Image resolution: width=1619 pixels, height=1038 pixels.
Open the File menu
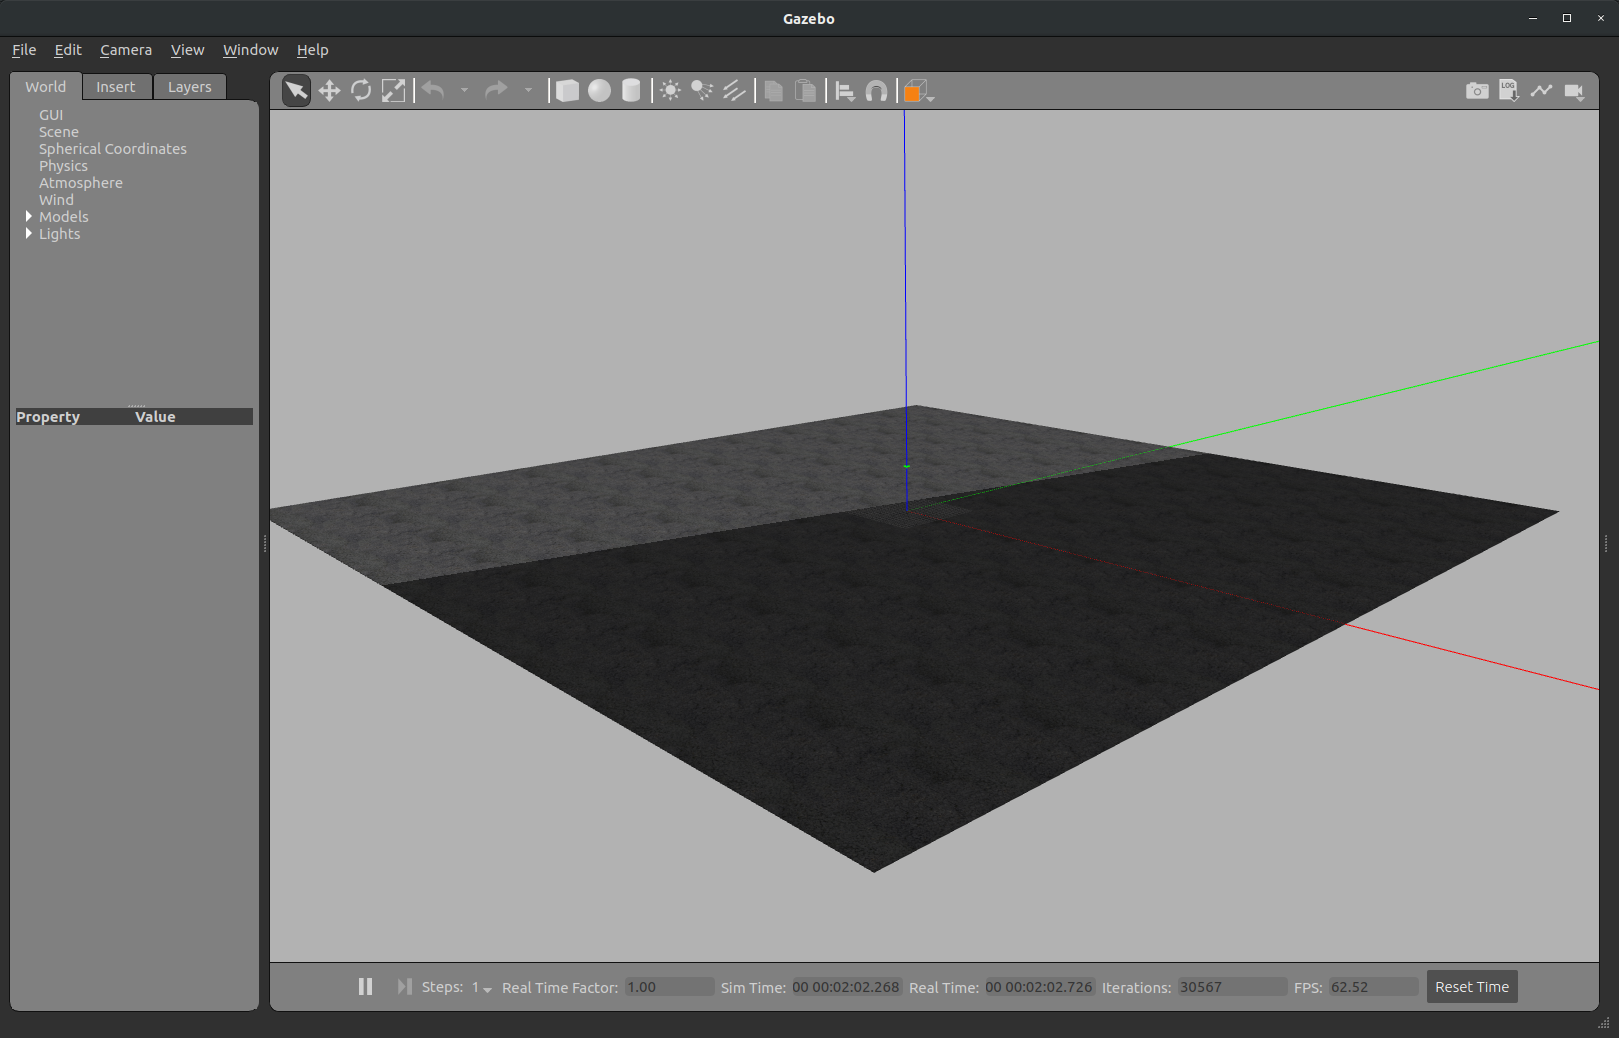coord(24,50)
